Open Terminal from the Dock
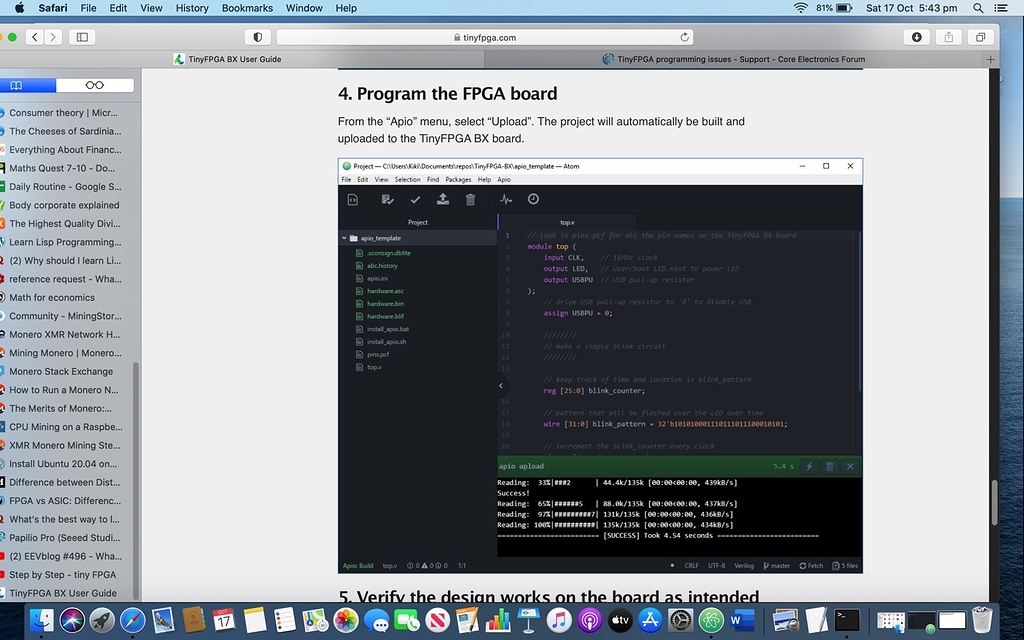Viewport: 1024px width, 640px height. (847, 620)
